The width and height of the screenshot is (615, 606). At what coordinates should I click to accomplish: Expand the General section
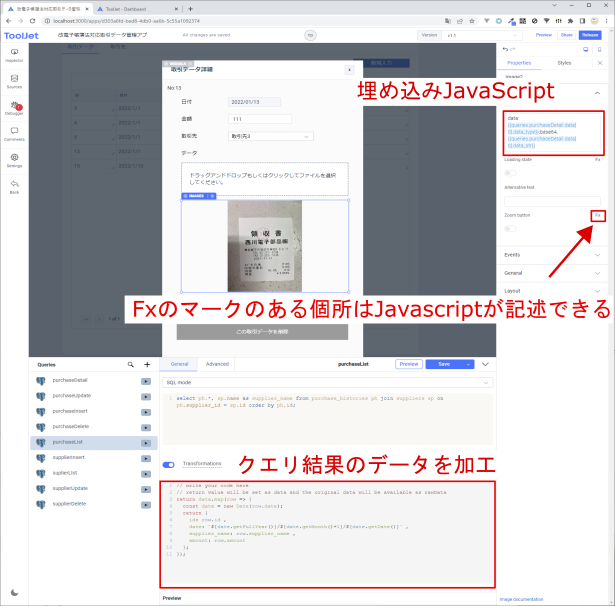[x=552, y=273]
